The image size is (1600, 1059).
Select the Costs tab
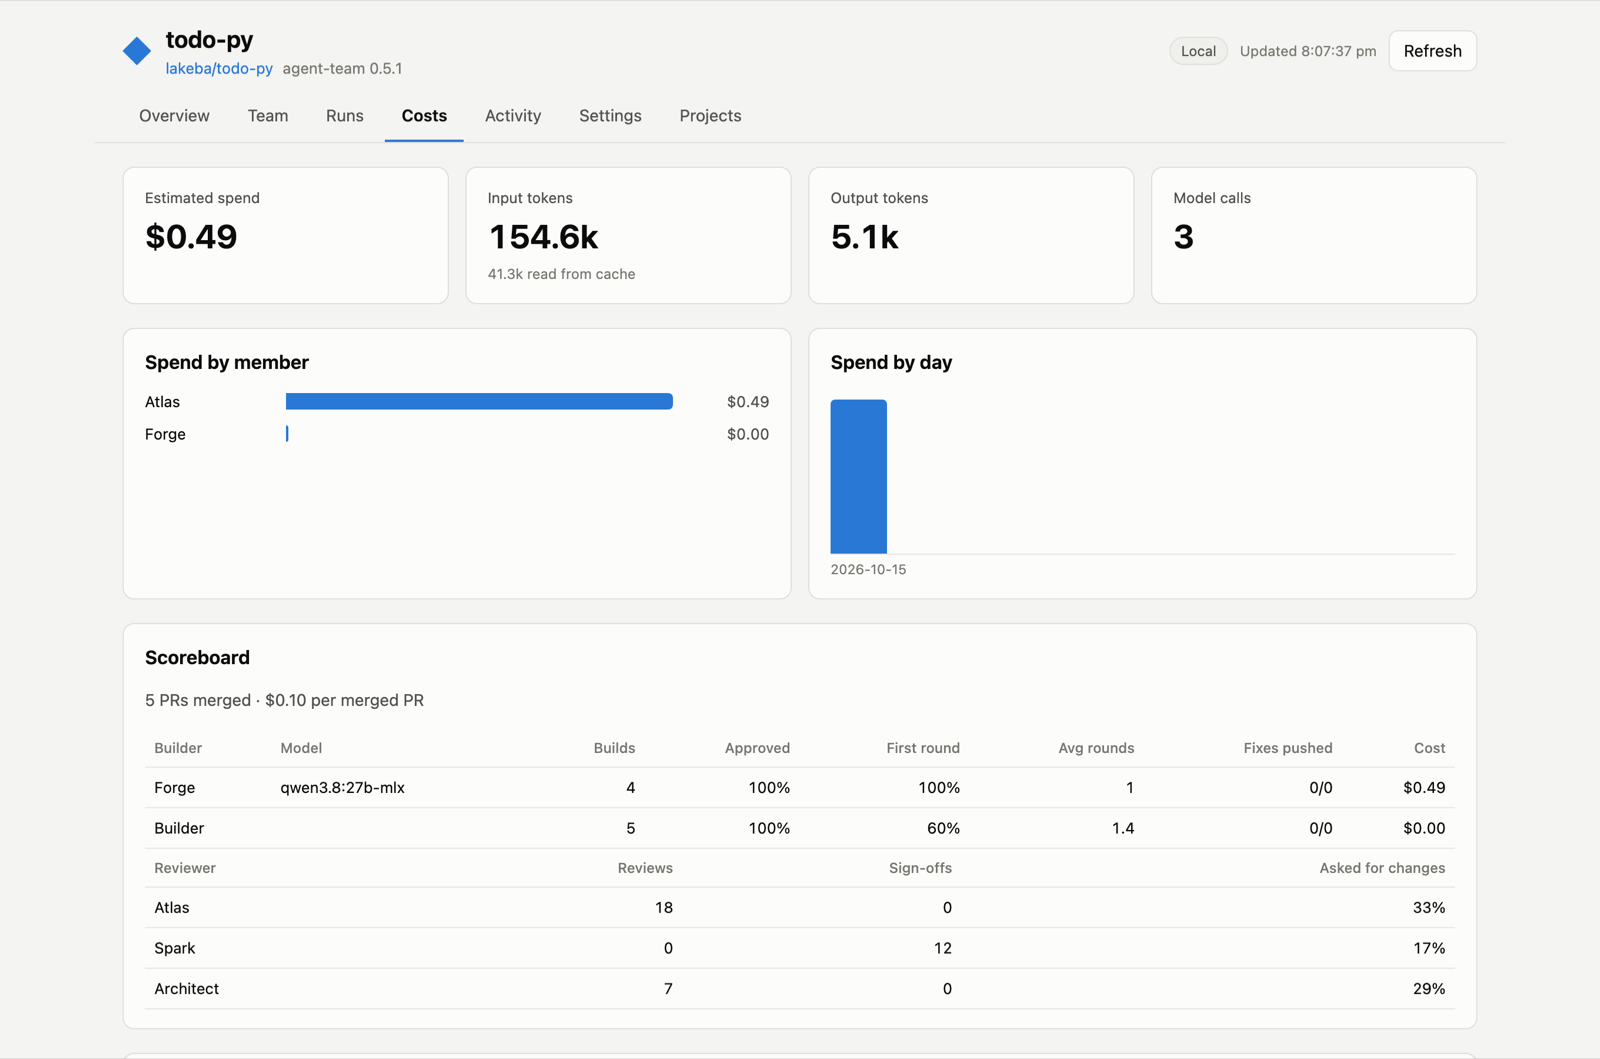(x=424, y=116)
